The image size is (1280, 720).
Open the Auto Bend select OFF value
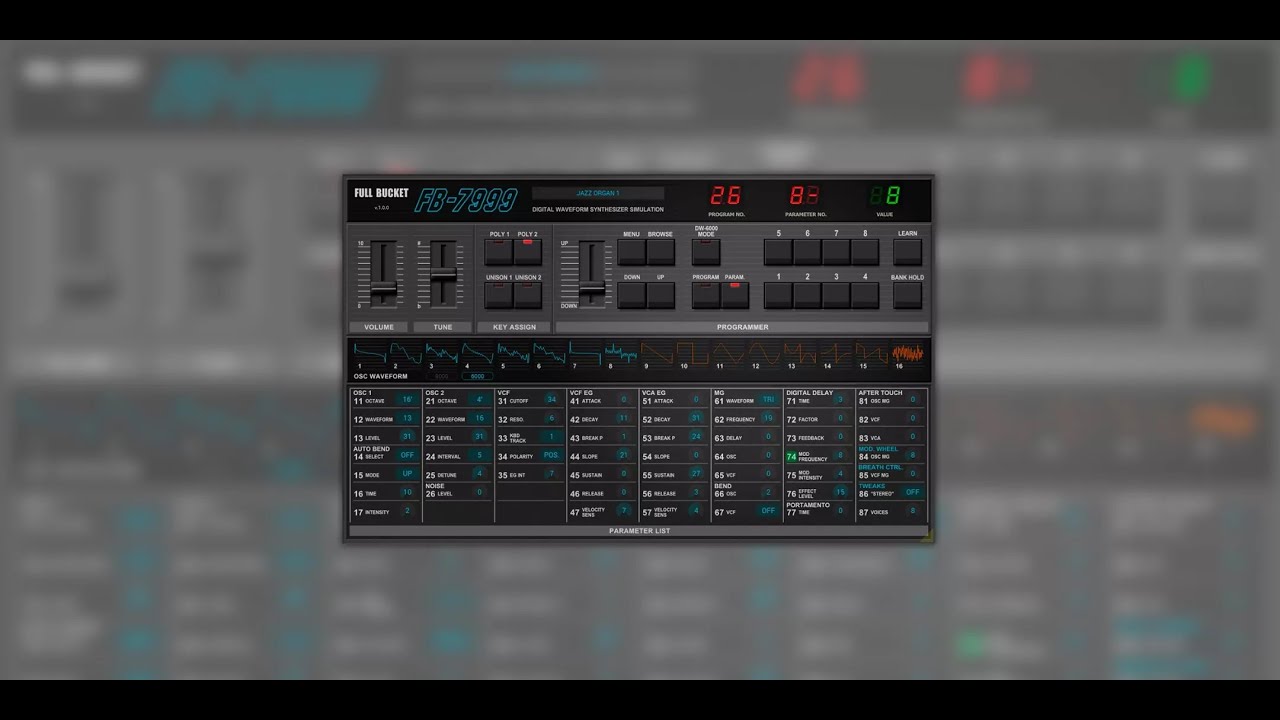point(407,455)
